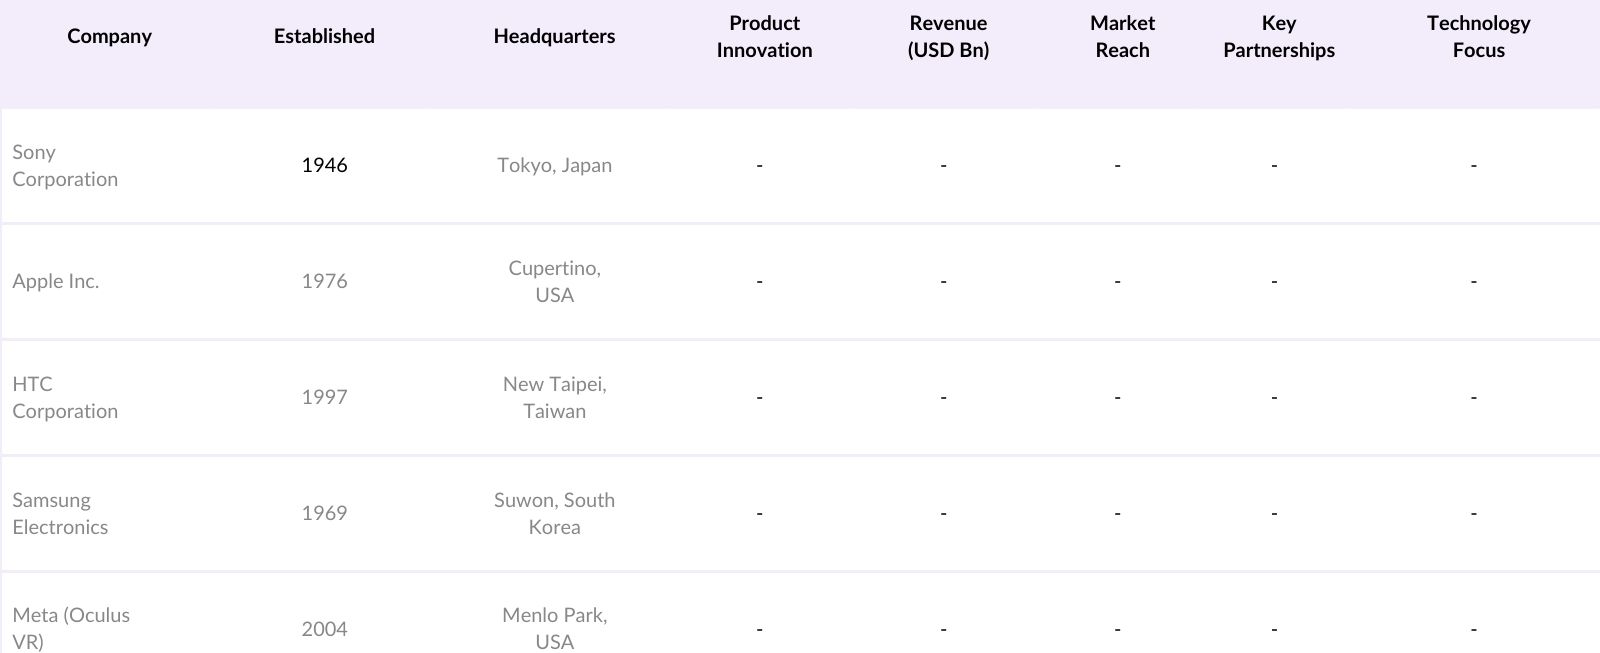Click the Samsung Electronics cell
The width and height of the screenshot is (1600, 653).
coord(60,514)
